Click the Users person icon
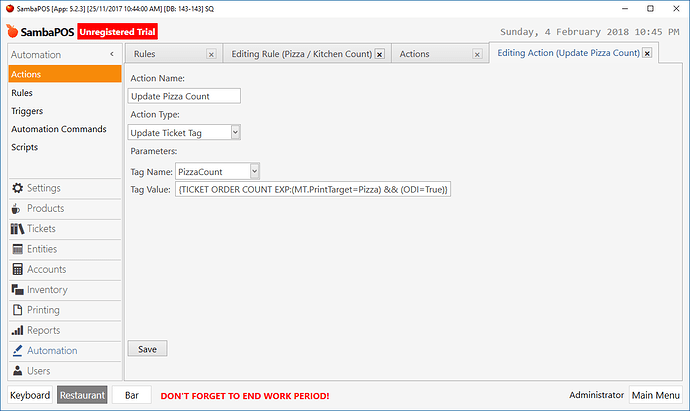Image resolution: width=690 pixels, height=411 pixels. point(18,371)
